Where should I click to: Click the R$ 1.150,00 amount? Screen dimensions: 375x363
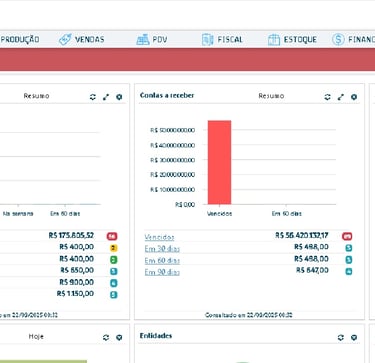tap(75, 294)
